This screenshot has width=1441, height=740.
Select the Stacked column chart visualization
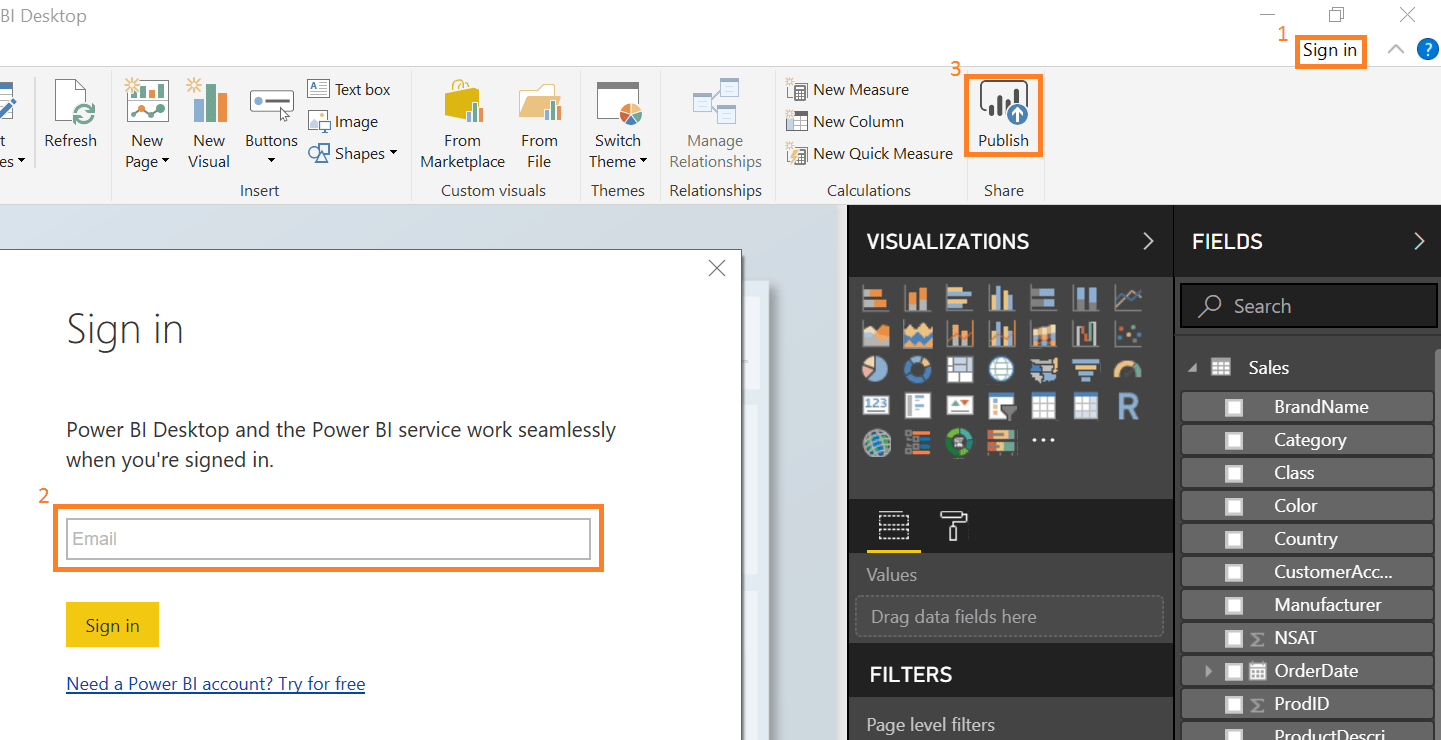click(917, 298)
